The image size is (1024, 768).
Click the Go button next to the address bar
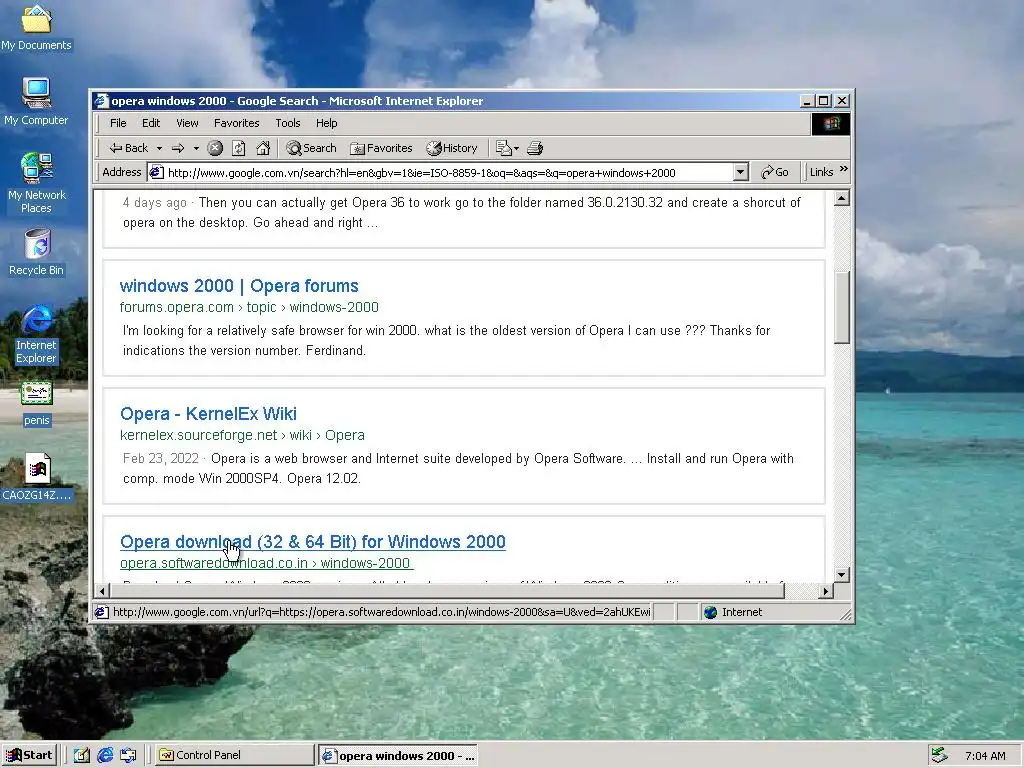775,172
